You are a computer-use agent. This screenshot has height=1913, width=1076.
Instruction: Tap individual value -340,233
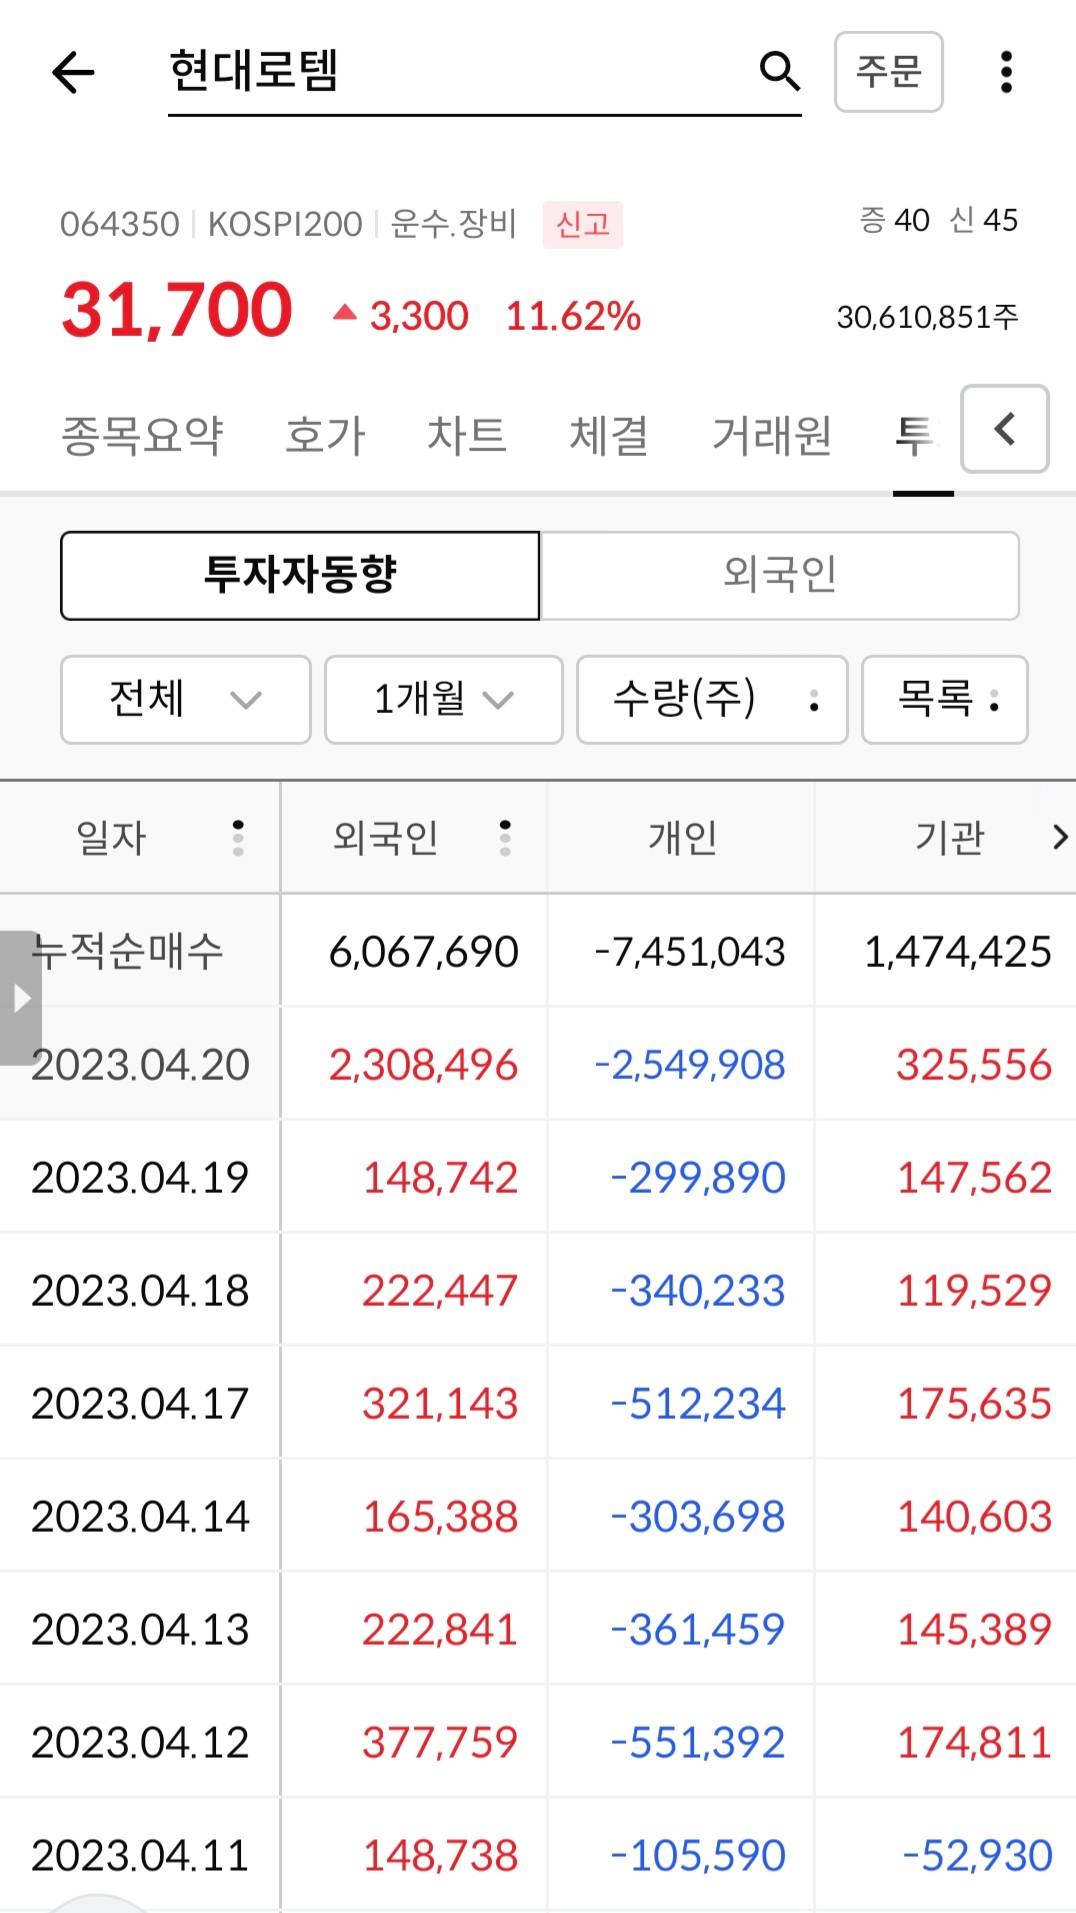point(698,1291)
